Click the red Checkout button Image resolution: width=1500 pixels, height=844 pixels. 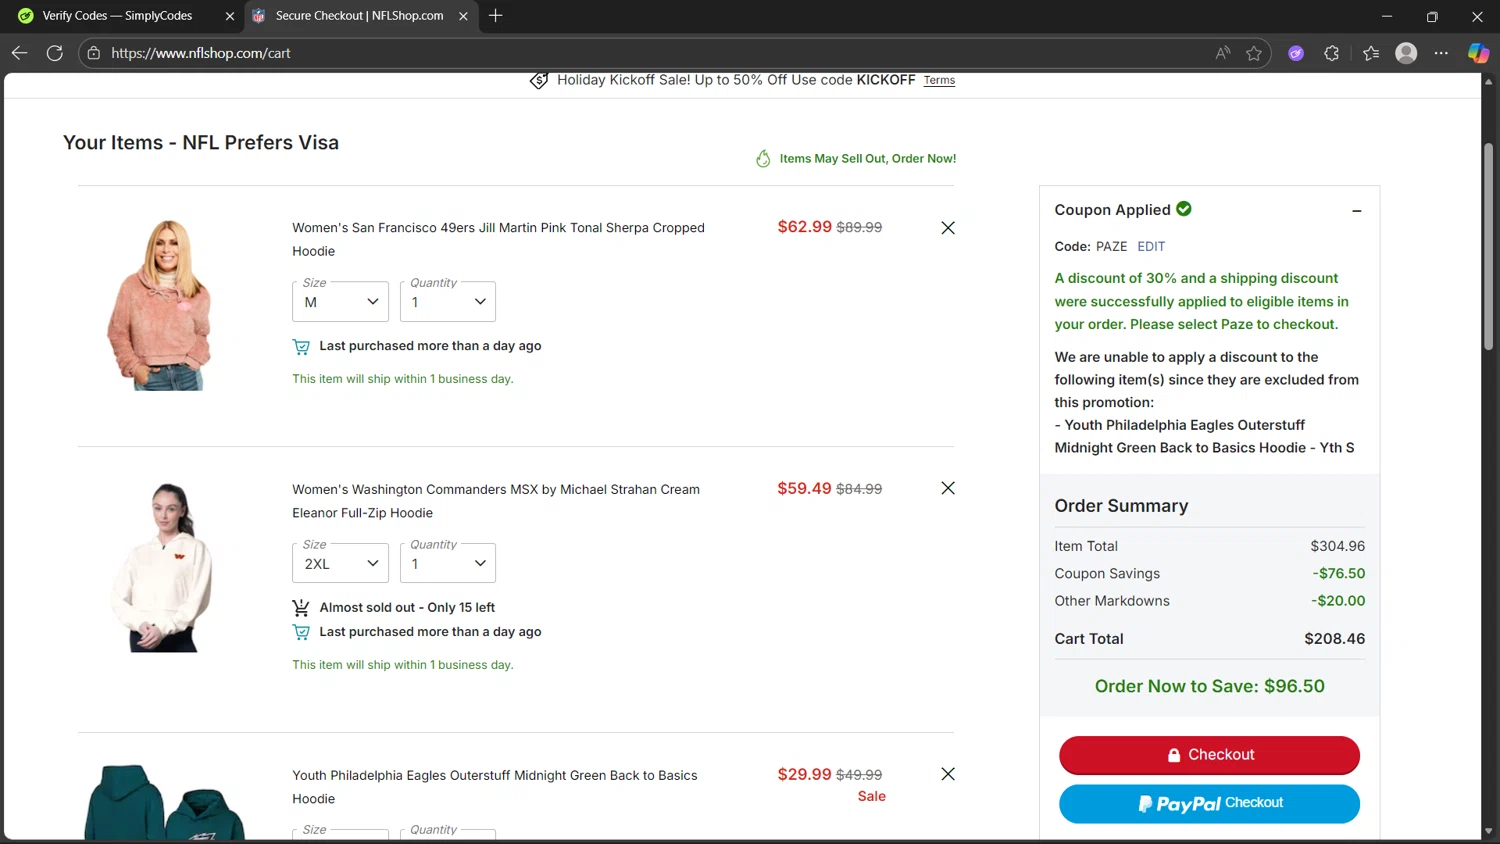tap(1209, 755)
